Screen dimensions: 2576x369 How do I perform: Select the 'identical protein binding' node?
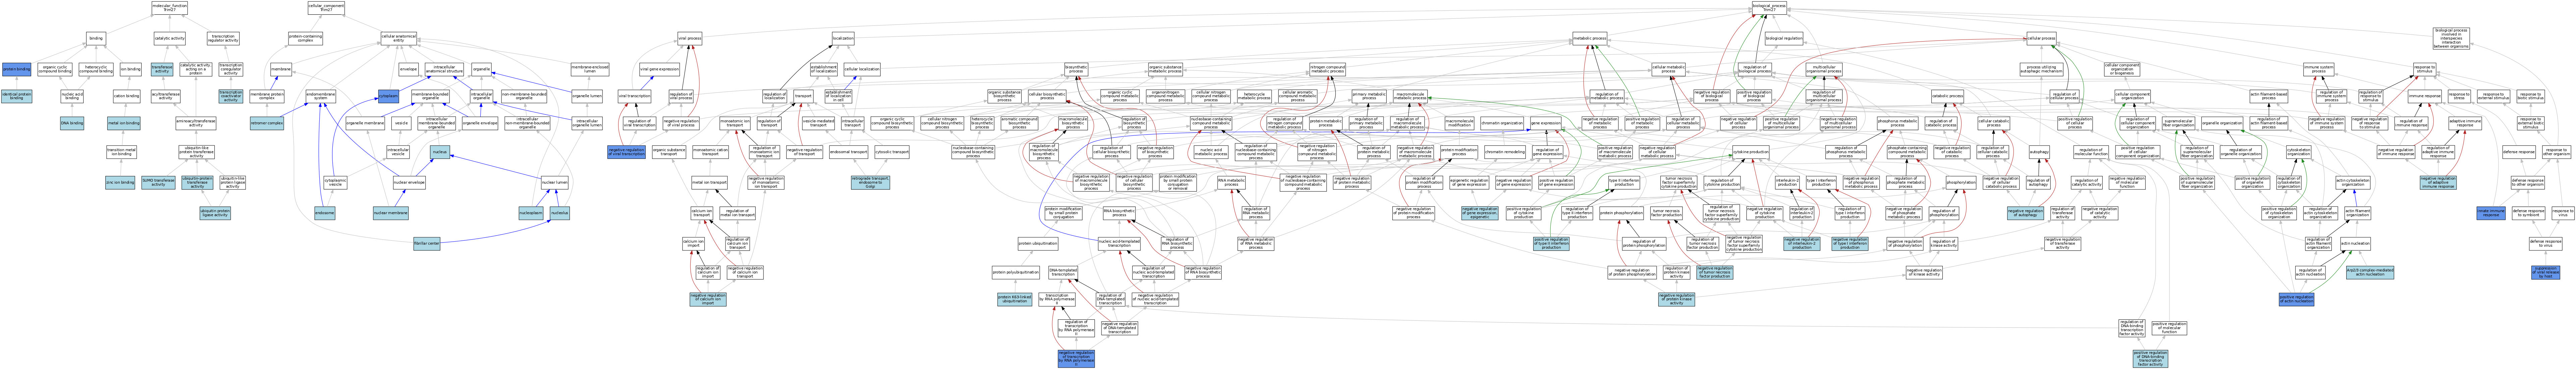click(16, 97)
